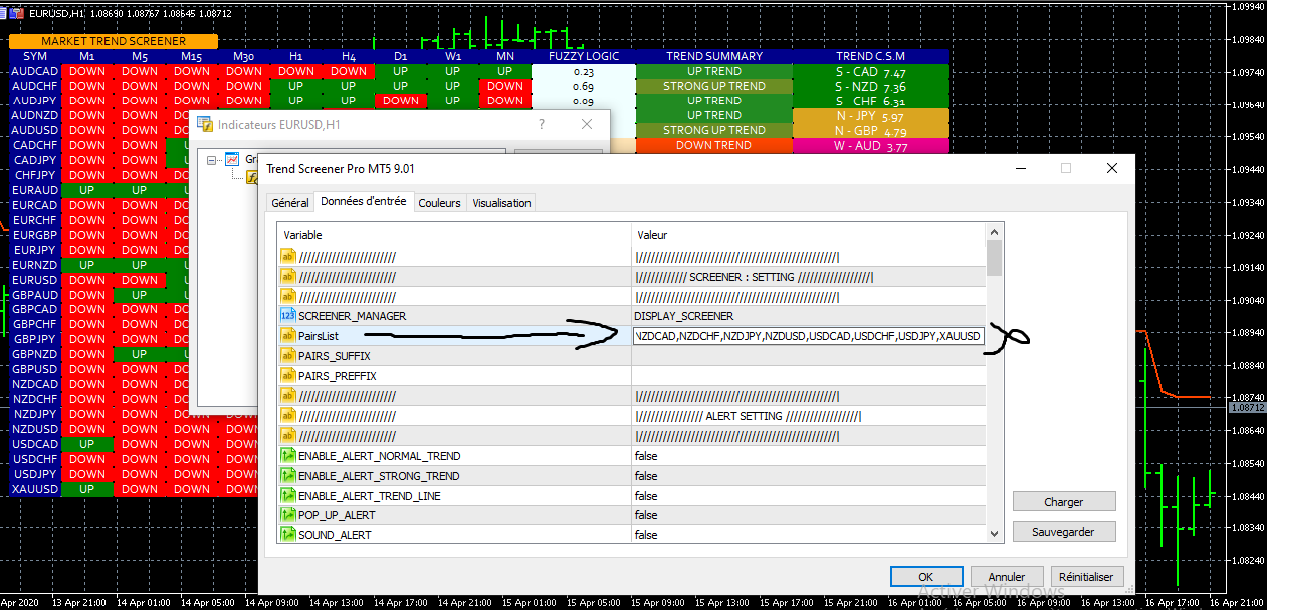1299x611 pixels.
Task: Click the N - GBP 4.79 strength cell
Action: pyautogui.click(x=871, y=131)
